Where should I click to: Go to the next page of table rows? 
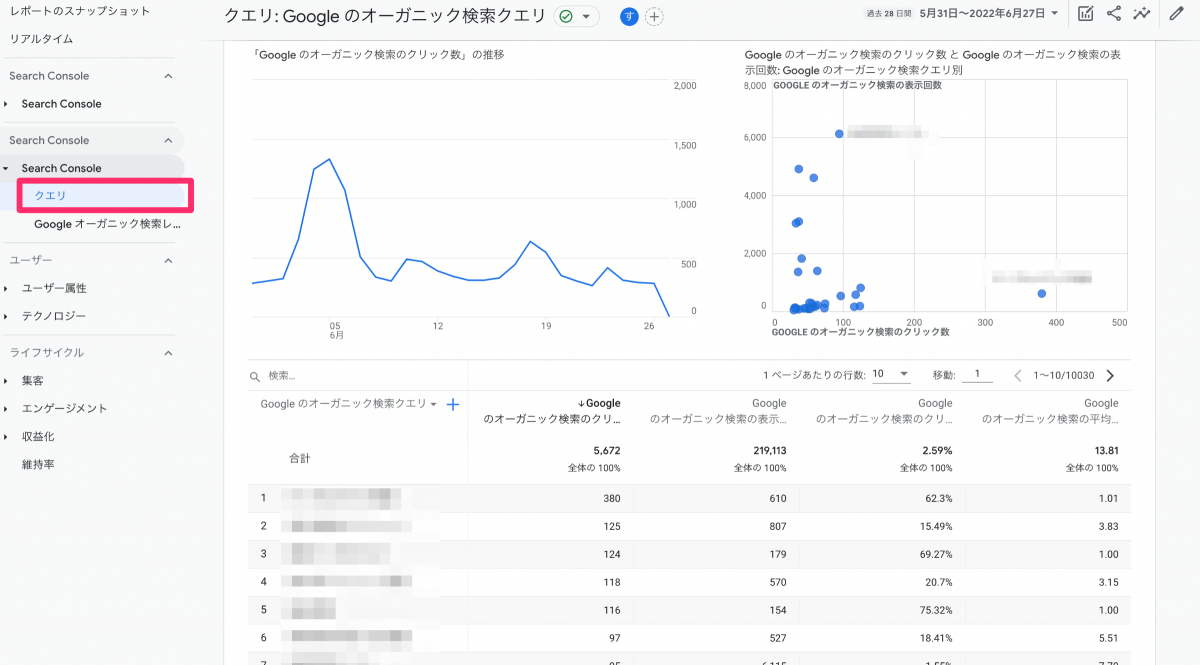point(1109,375)
